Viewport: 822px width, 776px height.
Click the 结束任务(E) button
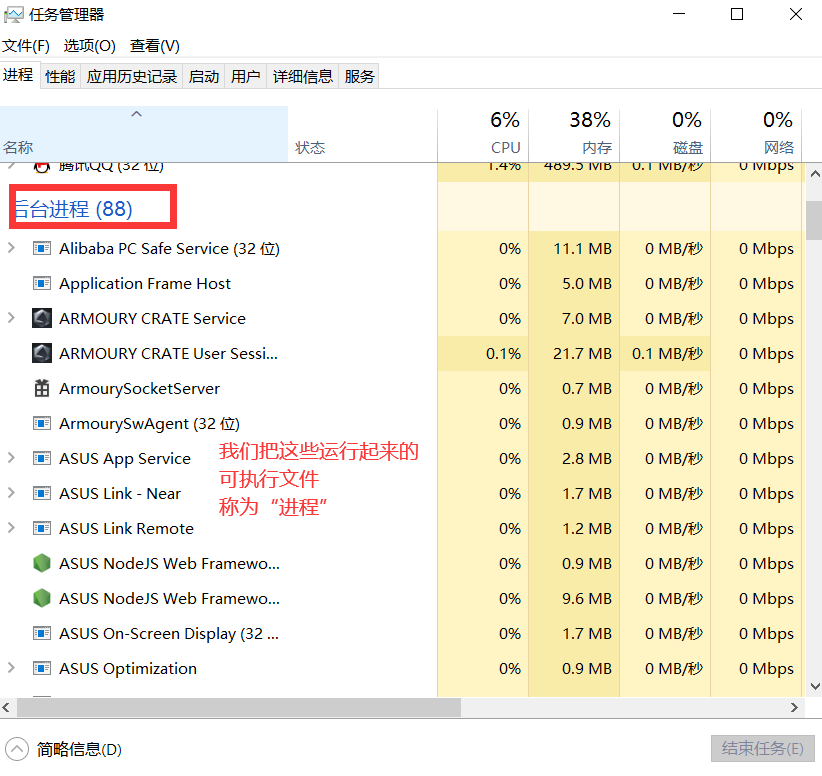[x=763, y=748]
